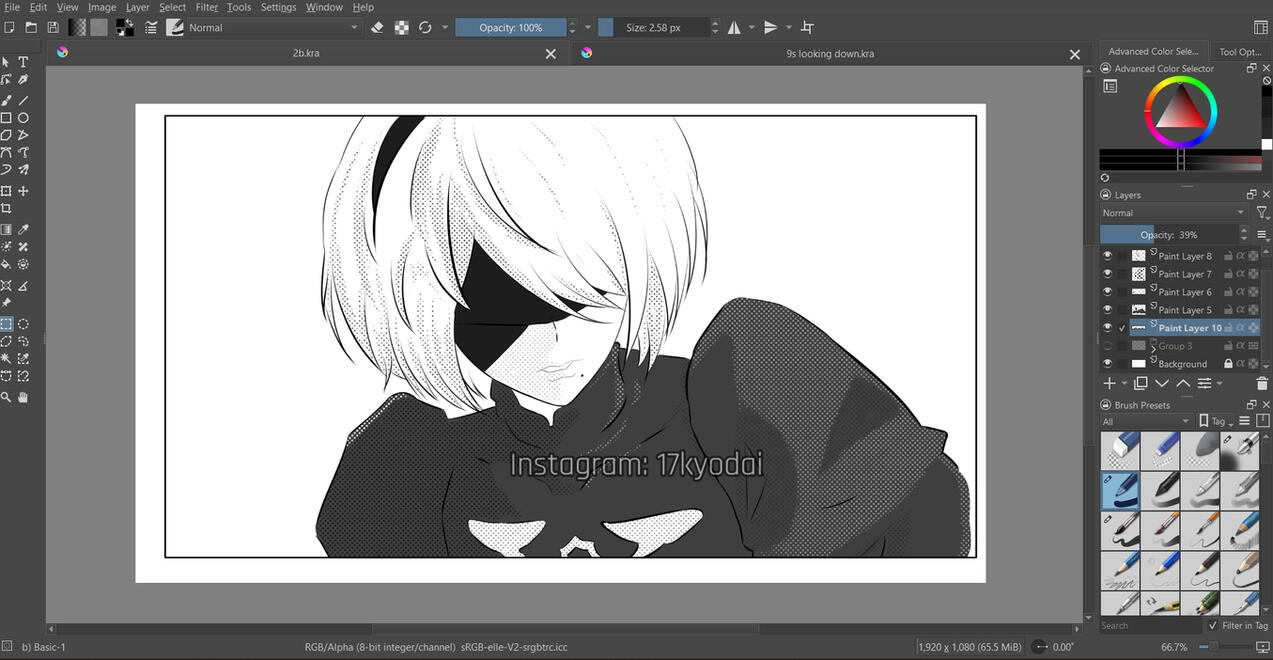Add a new paint layer

pos(1109,383)
